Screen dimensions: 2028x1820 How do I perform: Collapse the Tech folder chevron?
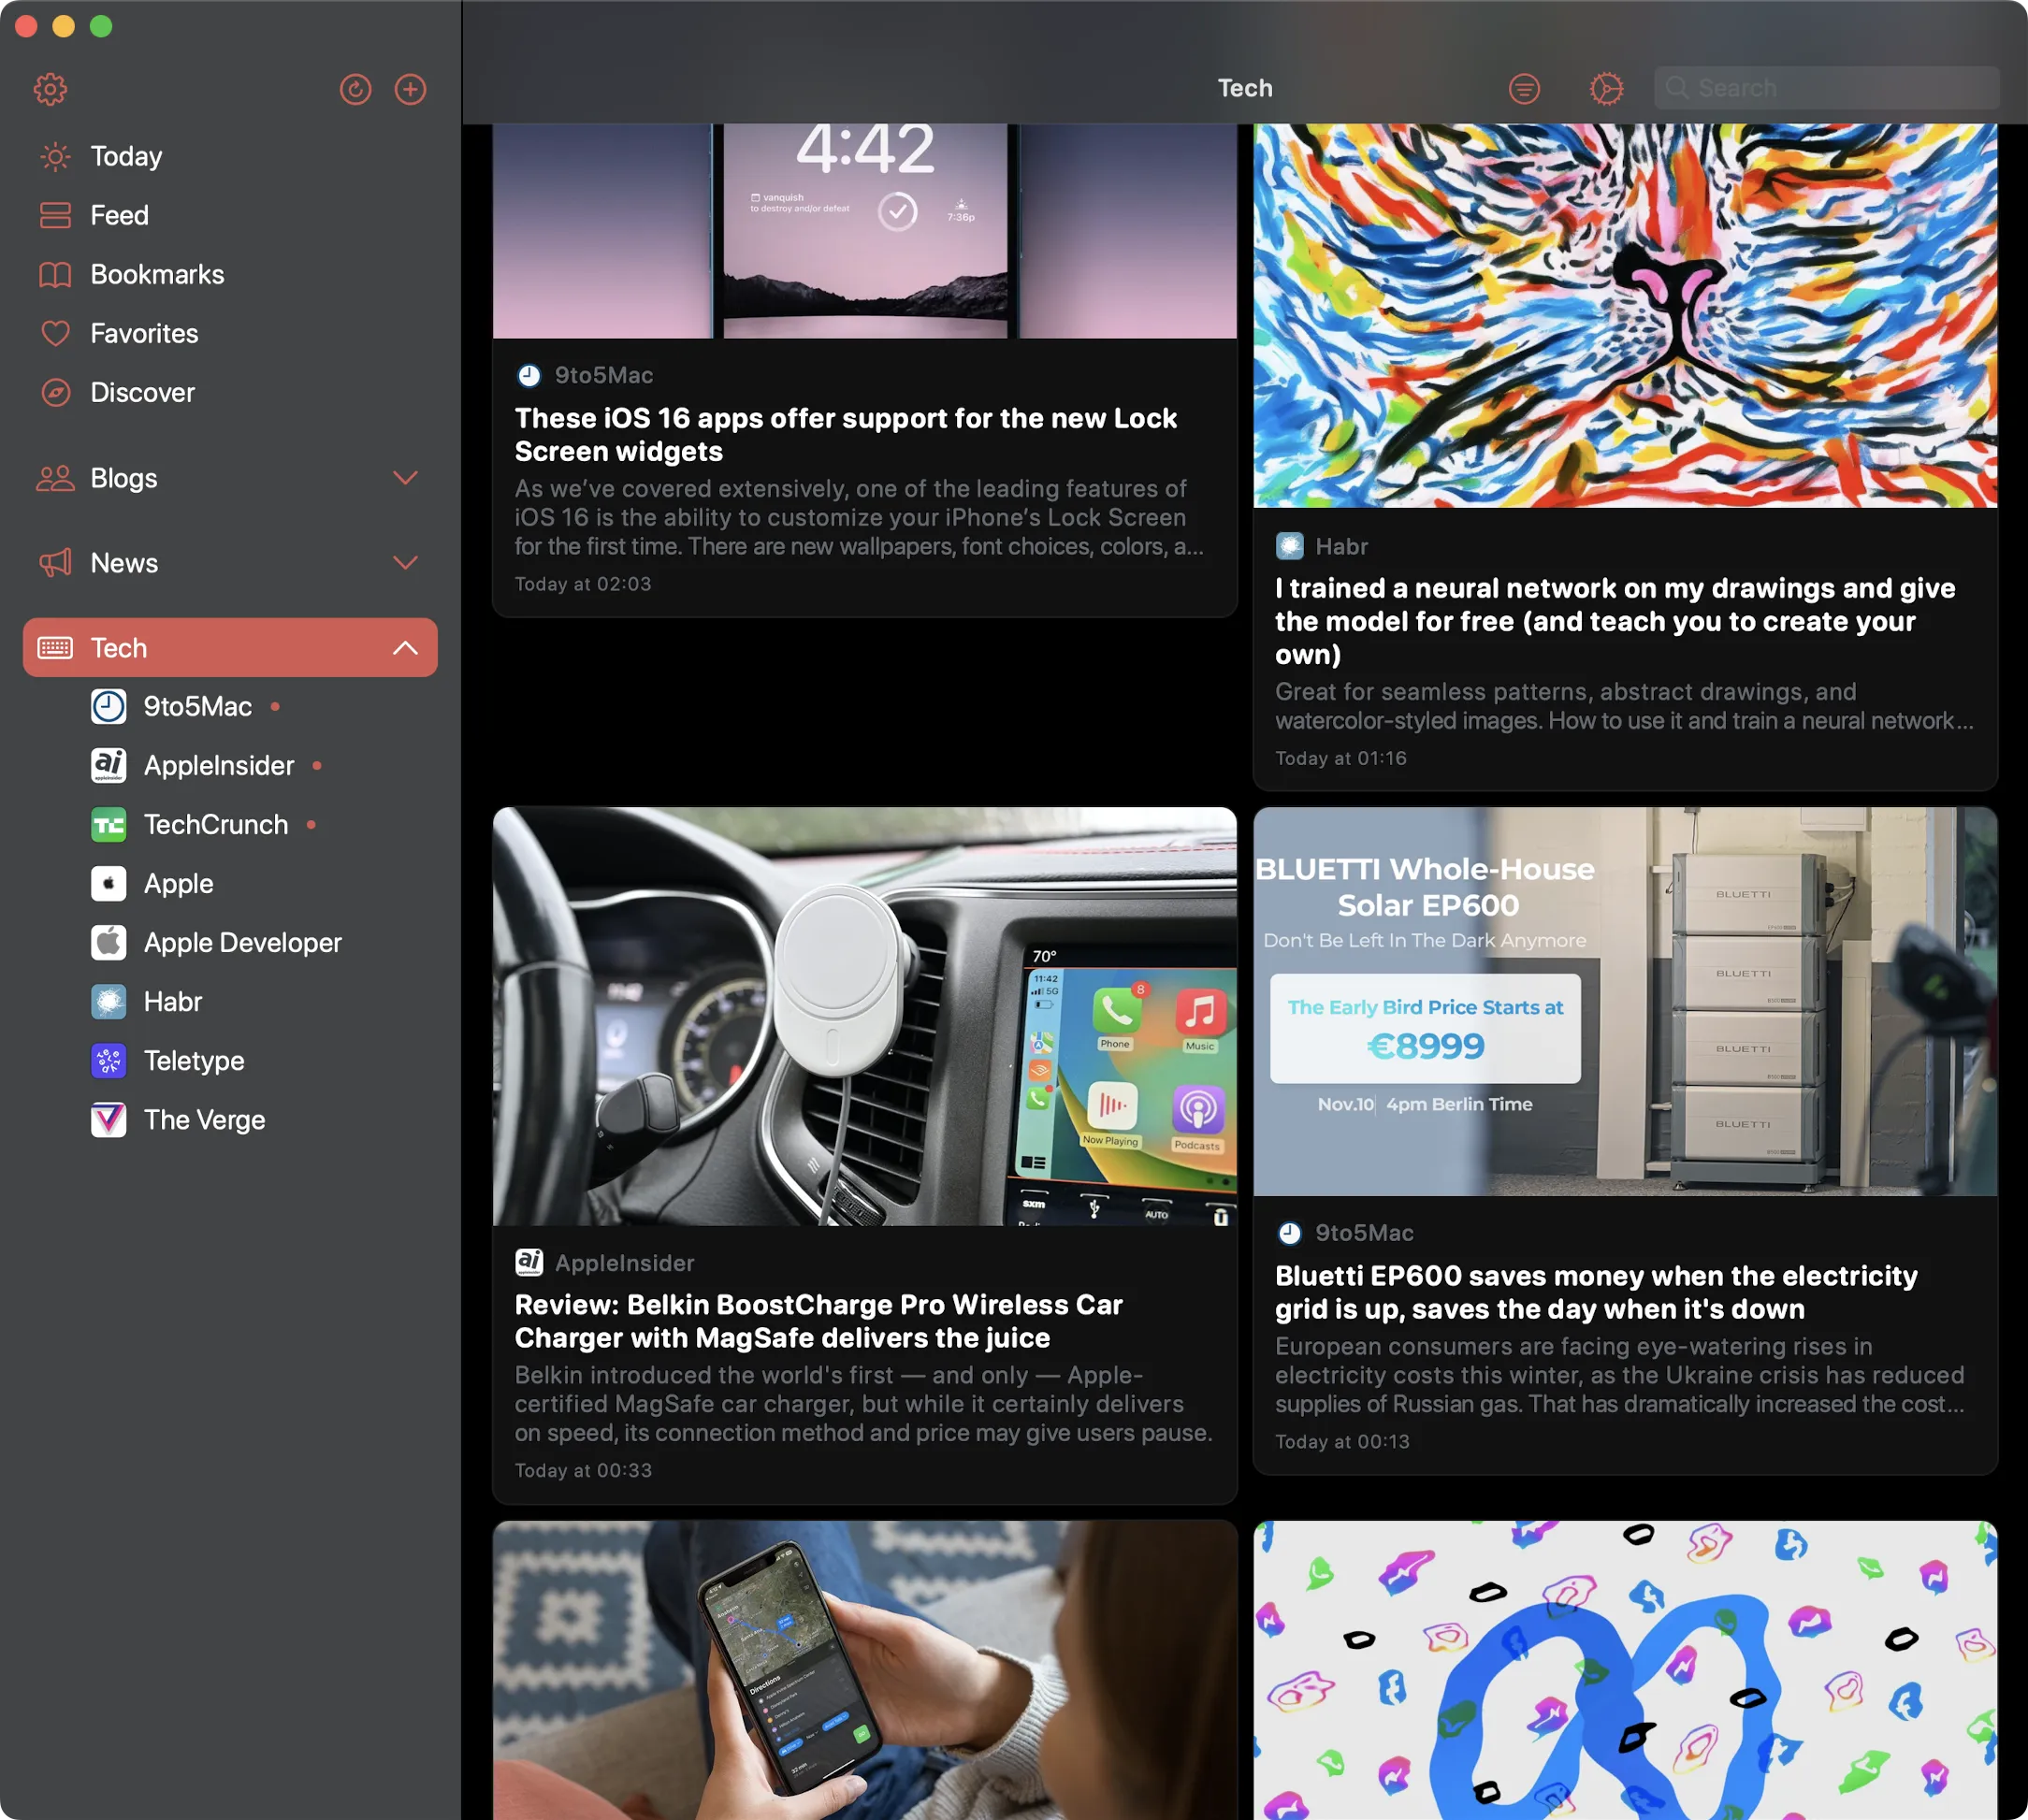coord(405,648)
